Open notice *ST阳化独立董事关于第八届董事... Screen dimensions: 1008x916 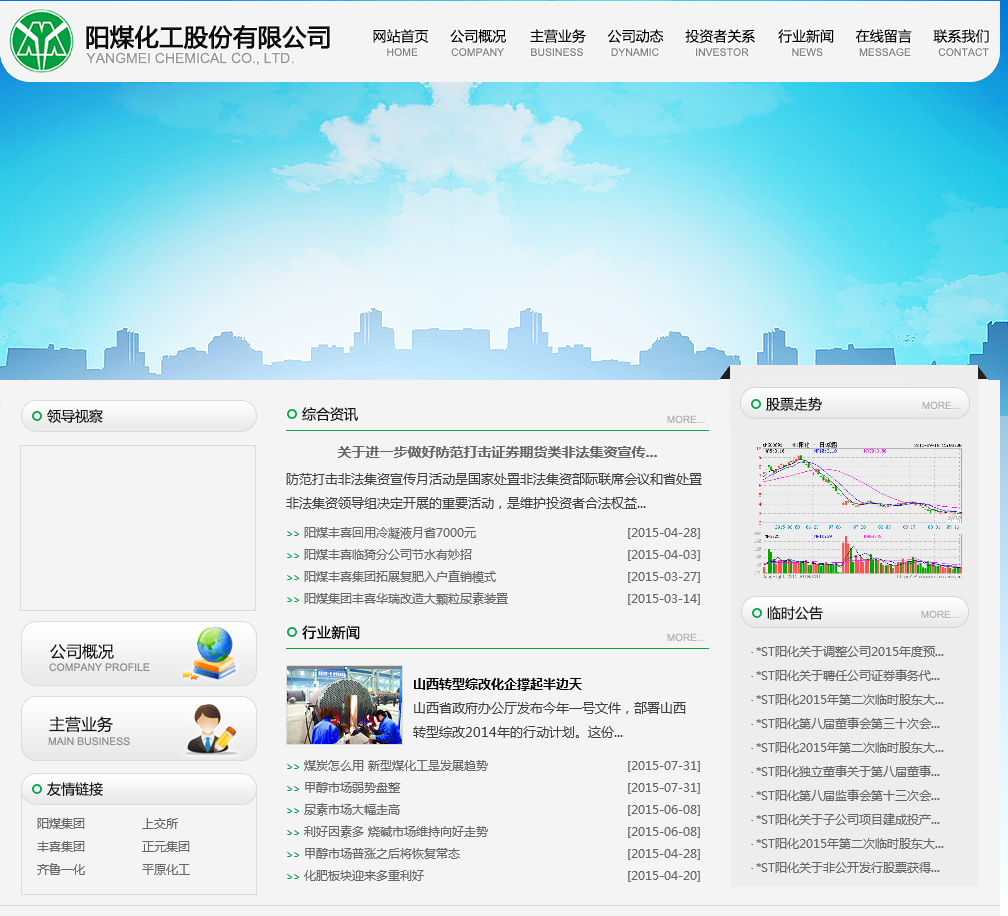tap(847, 772)
